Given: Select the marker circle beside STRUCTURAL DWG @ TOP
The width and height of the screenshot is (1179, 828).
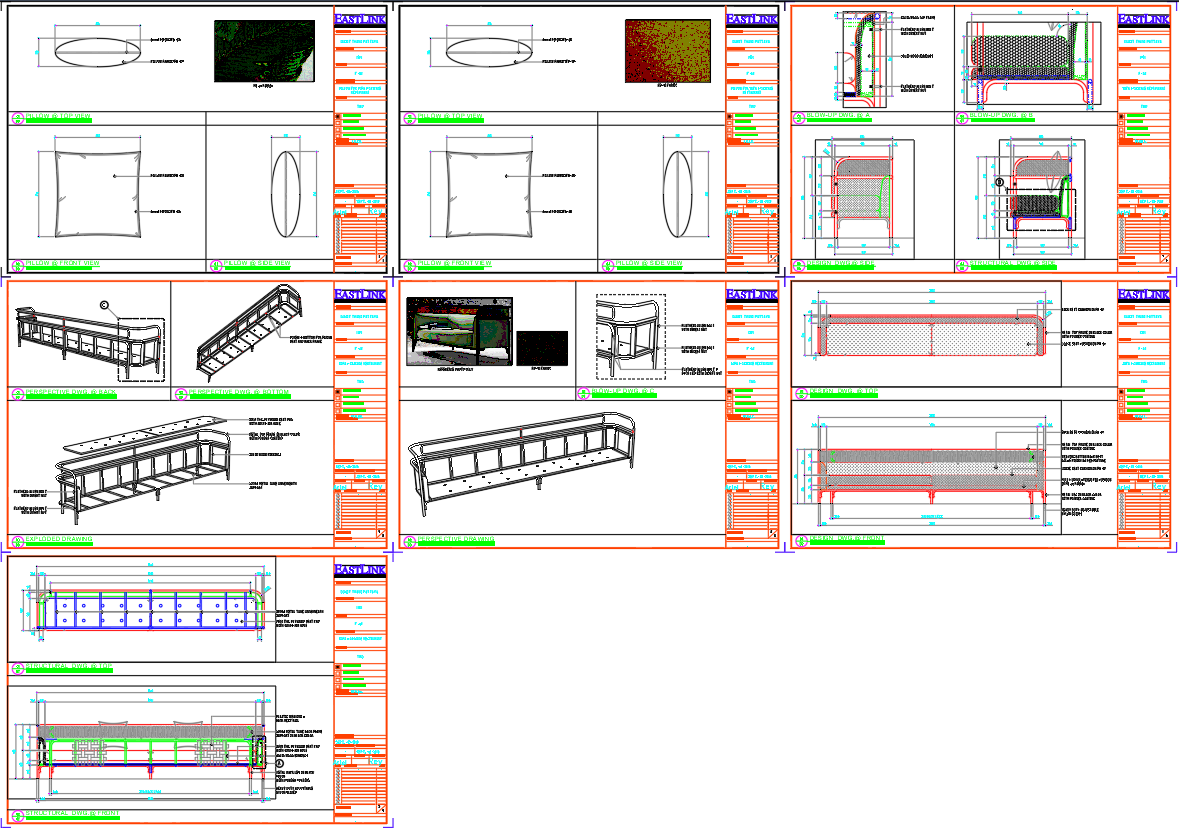Looking at the screenshot, I should tap(15, 665).
